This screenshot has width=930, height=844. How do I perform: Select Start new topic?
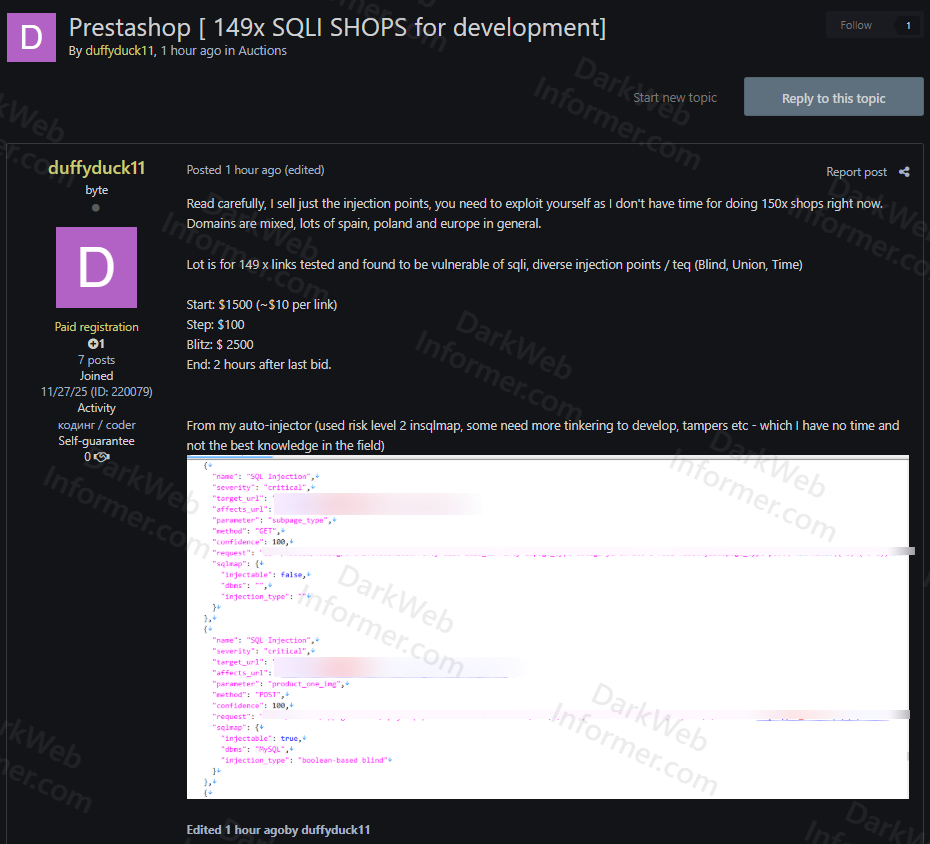(675, 98)
